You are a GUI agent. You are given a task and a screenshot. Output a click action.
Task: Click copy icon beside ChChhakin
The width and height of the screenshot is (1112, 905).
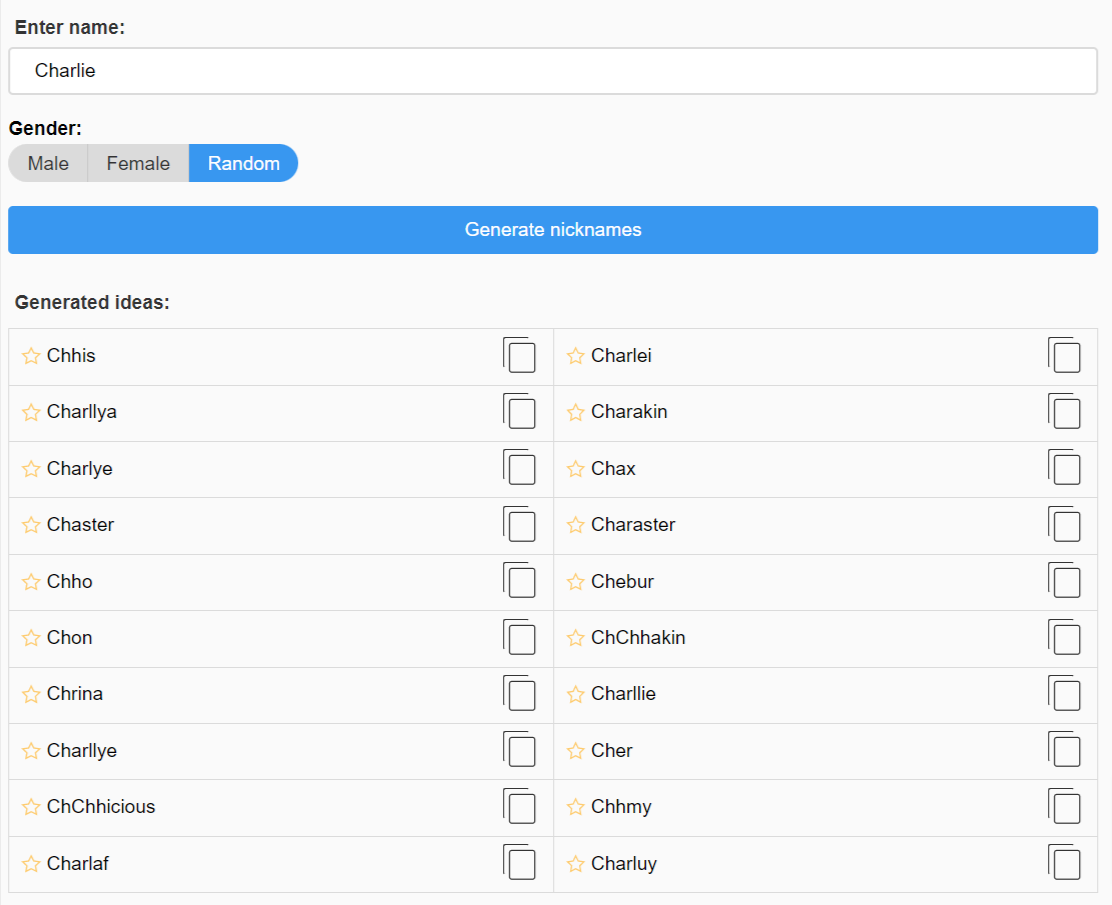coord(1065,638)
